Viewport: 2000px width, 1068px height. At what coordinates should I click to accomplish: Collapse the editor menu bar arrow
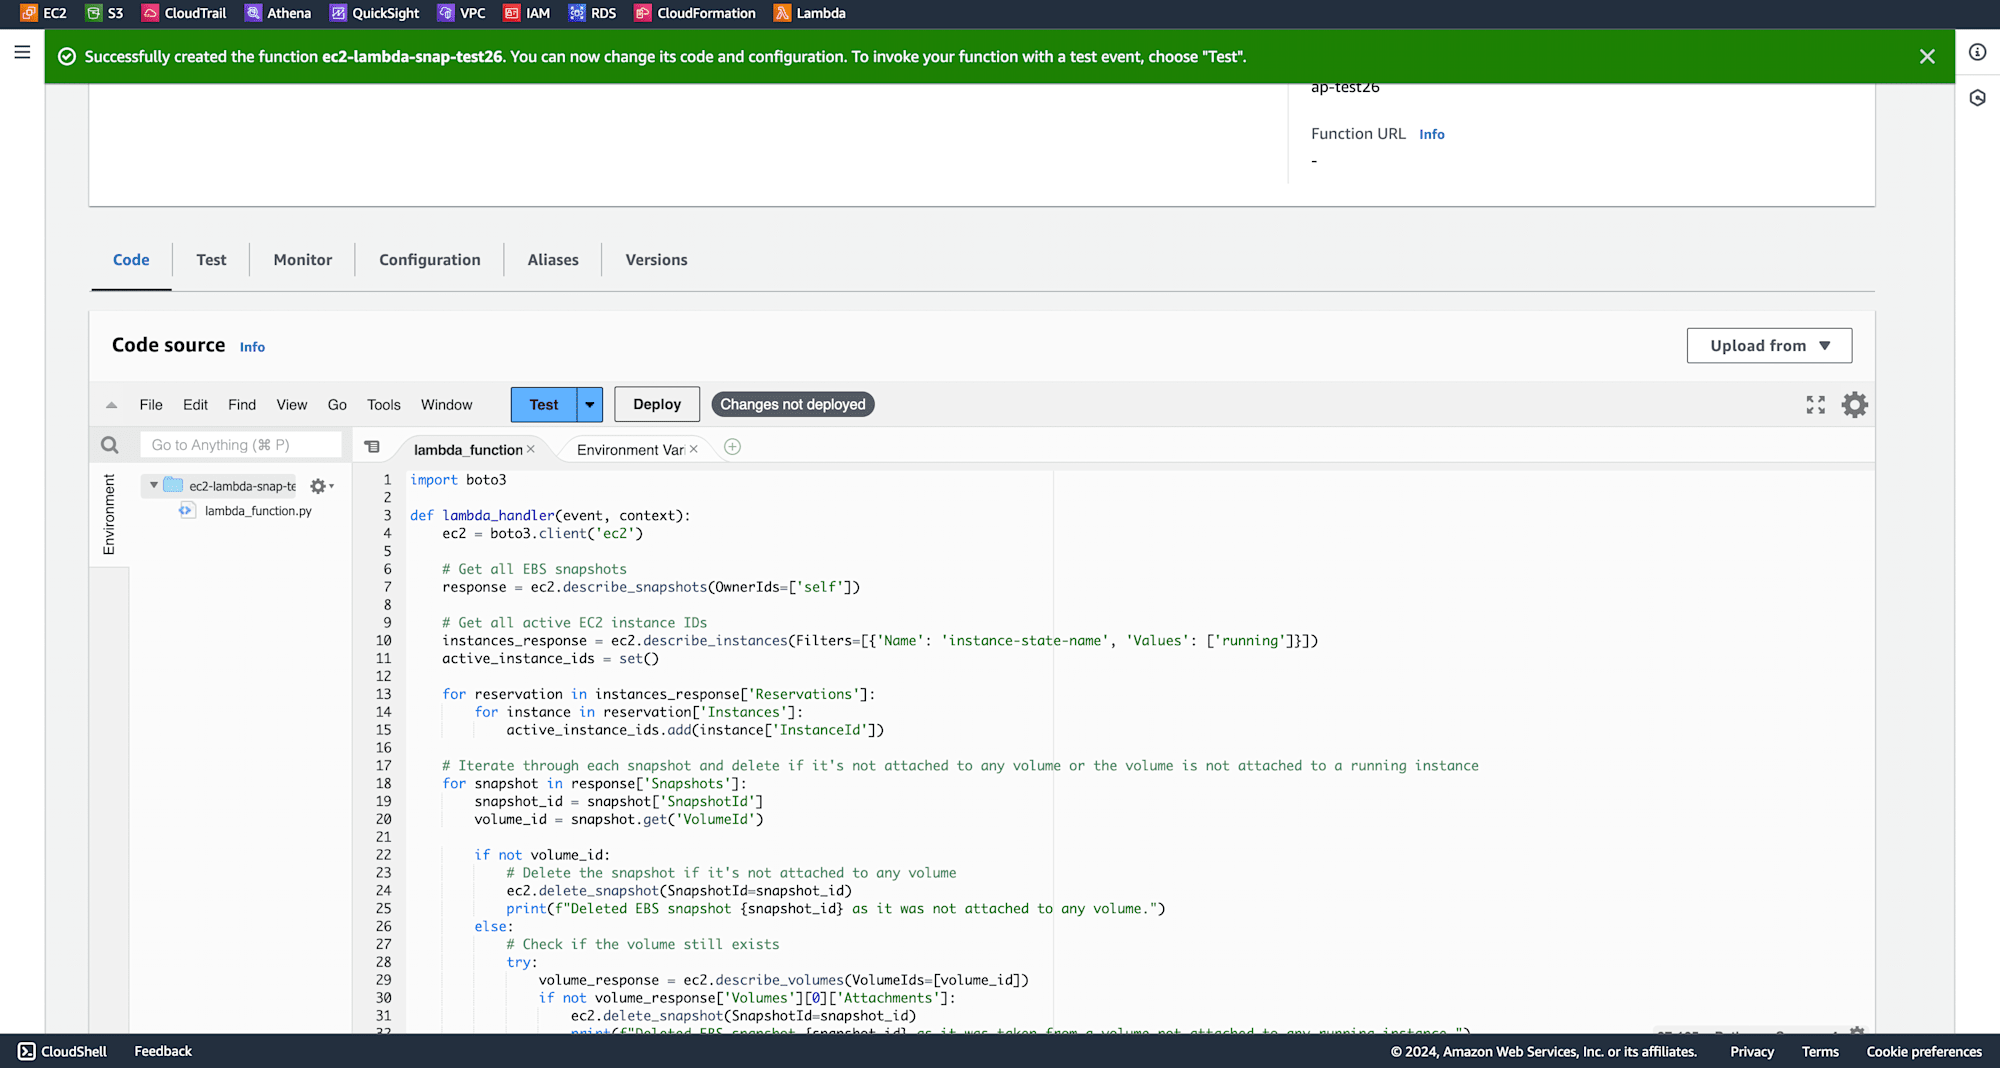[x=111, y=405]
